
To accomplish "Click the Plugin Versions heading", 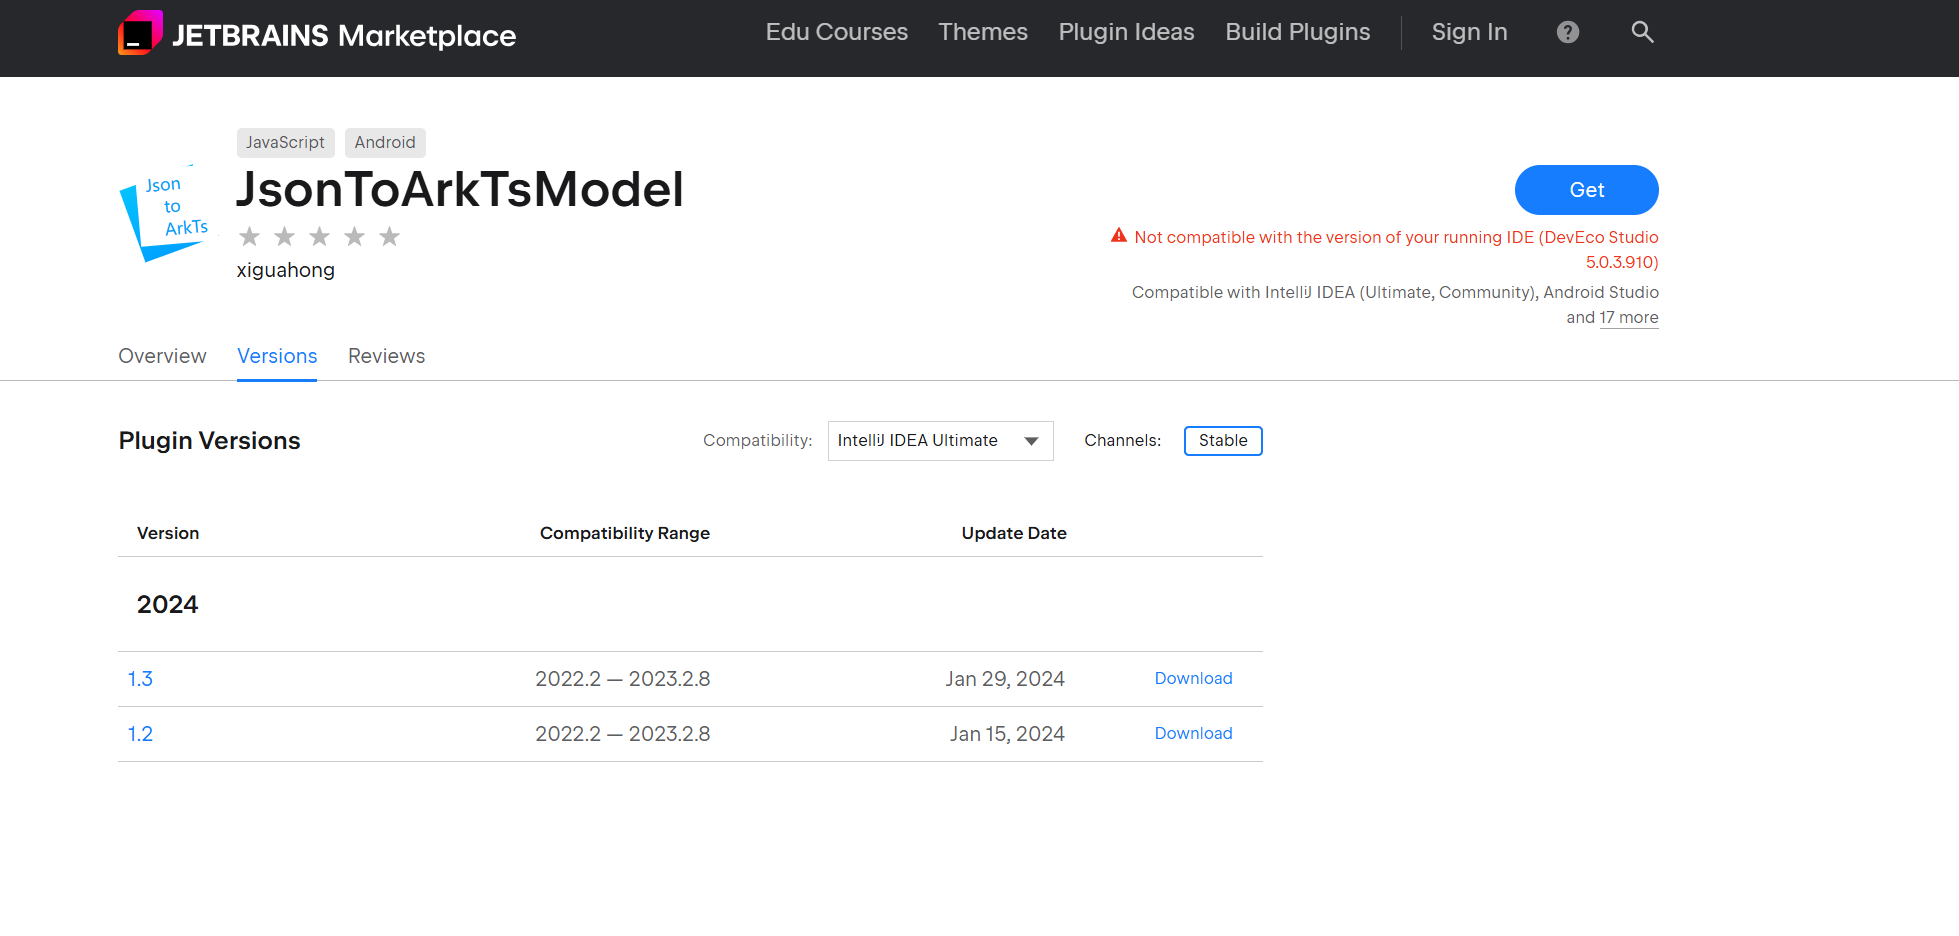I will (209, 441).
